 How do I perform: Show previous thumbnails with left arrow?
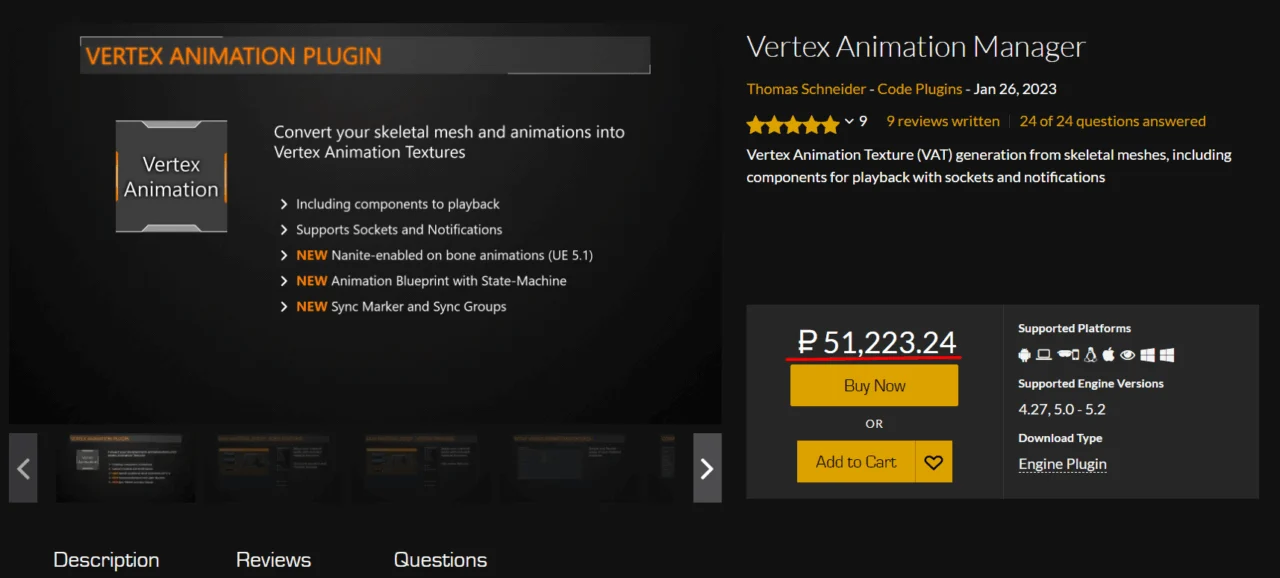23,468
